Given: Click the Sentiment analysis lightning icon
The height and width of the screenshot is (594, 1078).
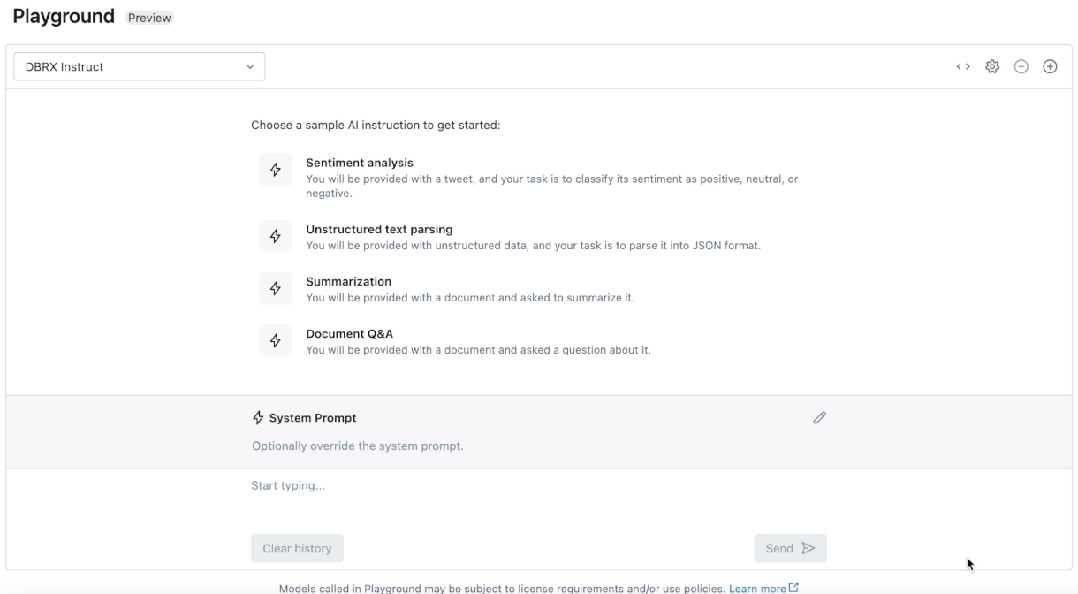Looking at the screenshot, I should coord(275,170).
